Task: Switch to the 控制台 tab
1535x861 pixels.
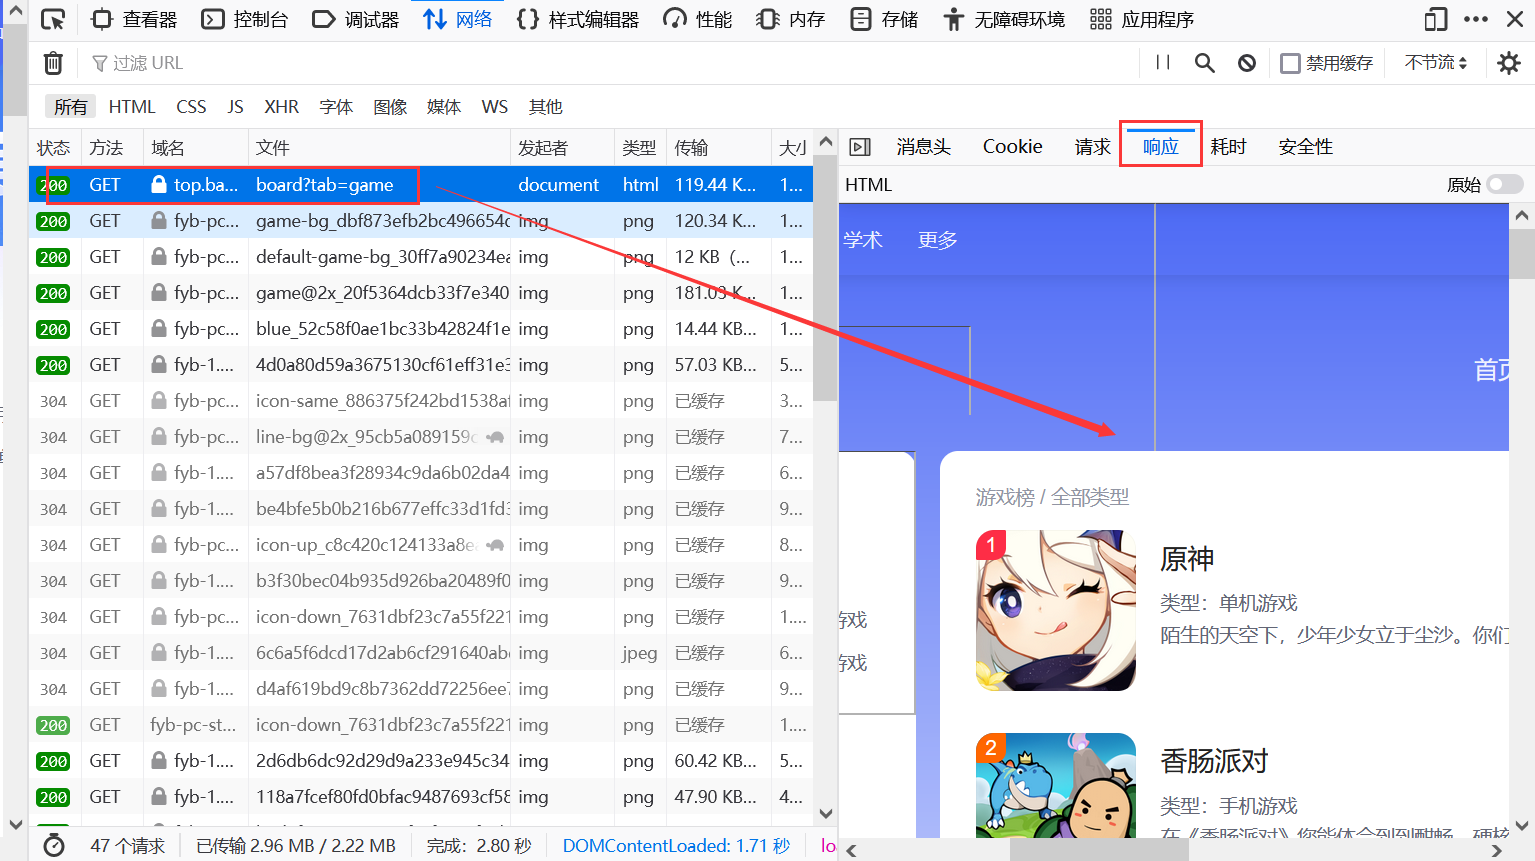Action: pyautogui.click(x=245, y=20)
